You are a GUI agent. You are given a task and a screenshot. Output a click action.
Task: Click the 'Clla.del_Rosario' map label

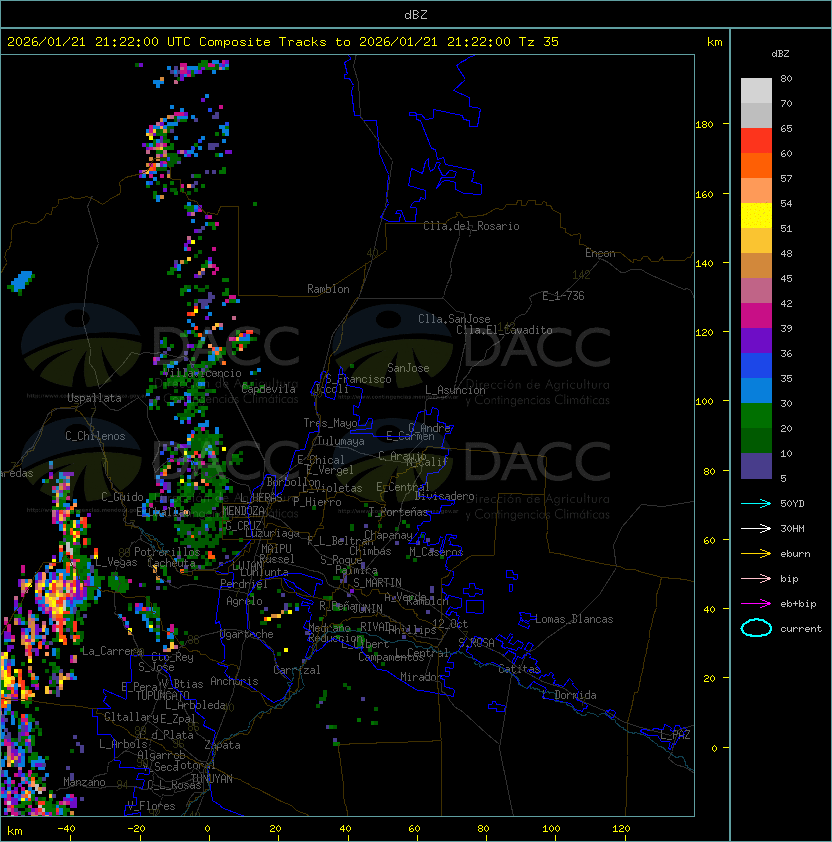[x=471, y=226]
